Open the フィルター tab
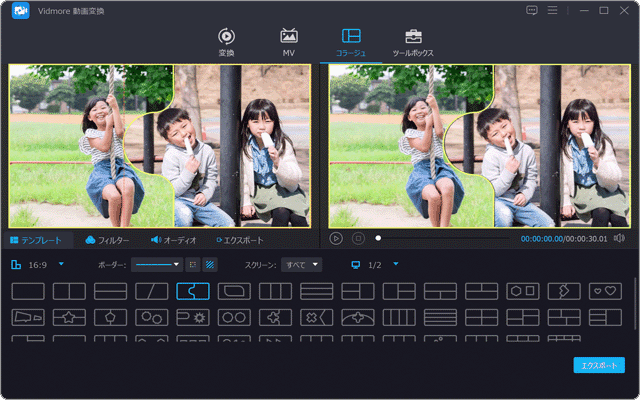The width and height of the screenshot is (640, 400). (107, 240)
